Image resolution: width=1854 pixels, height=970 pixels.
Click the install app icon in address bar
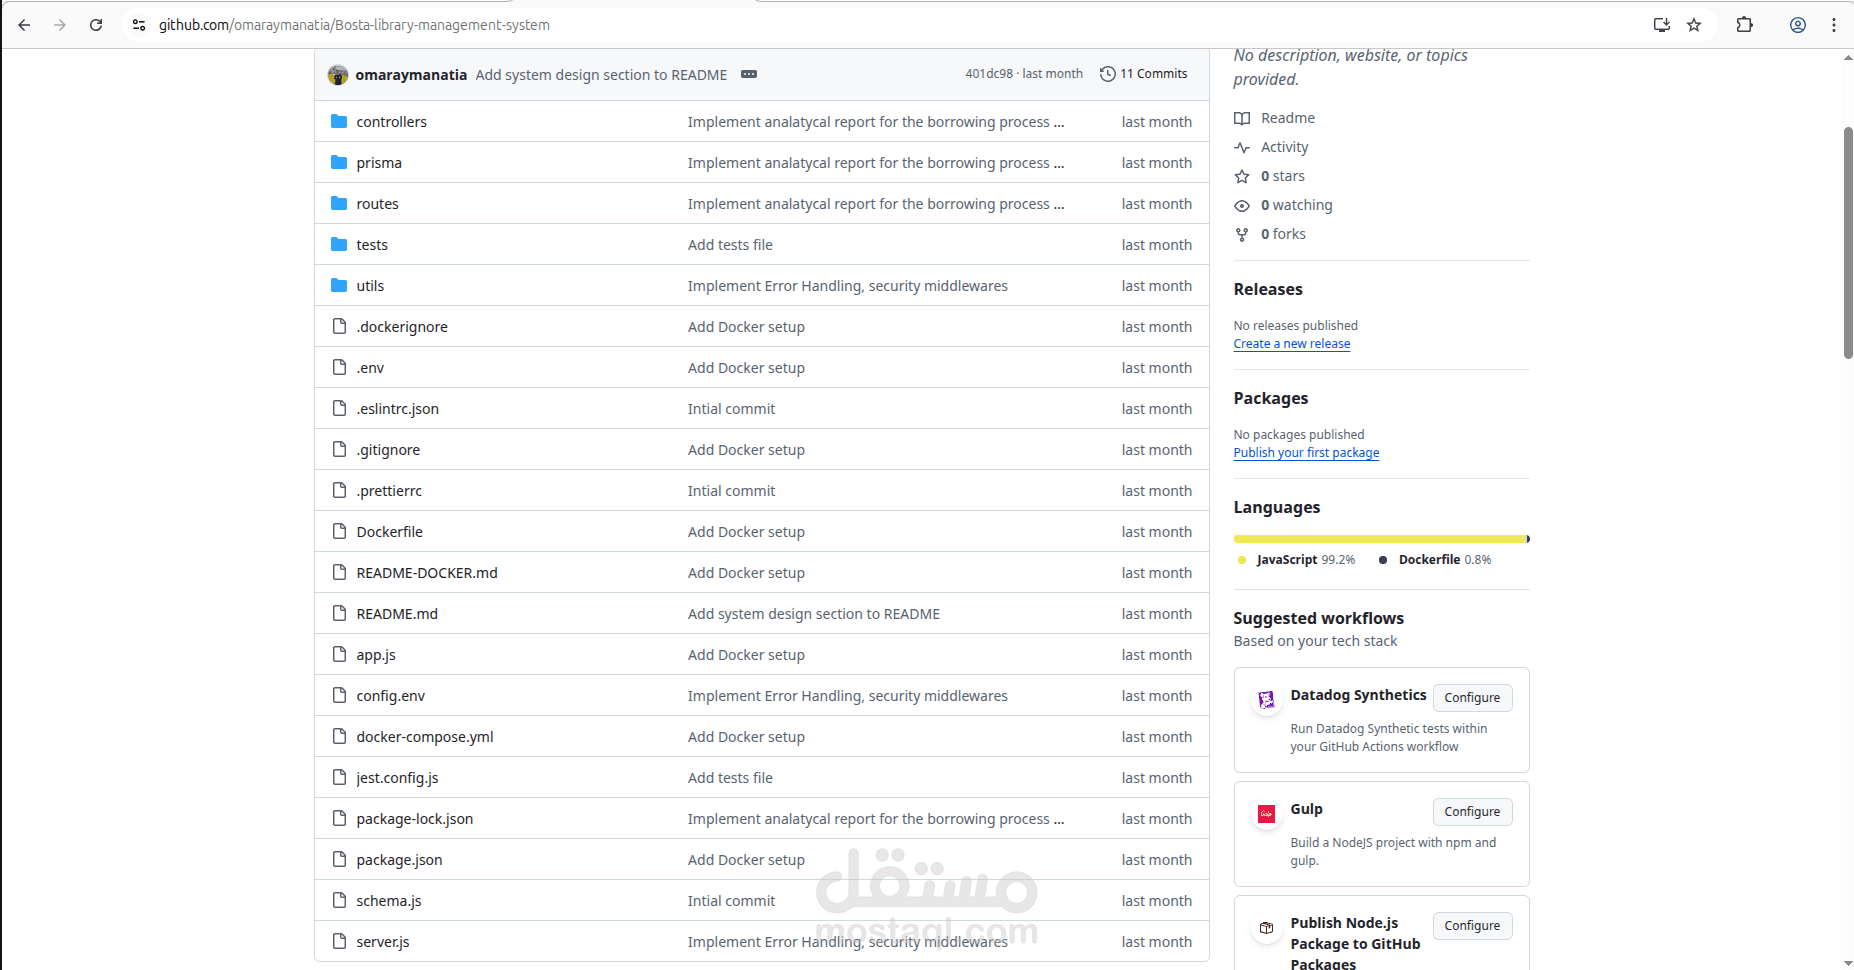1662,25
